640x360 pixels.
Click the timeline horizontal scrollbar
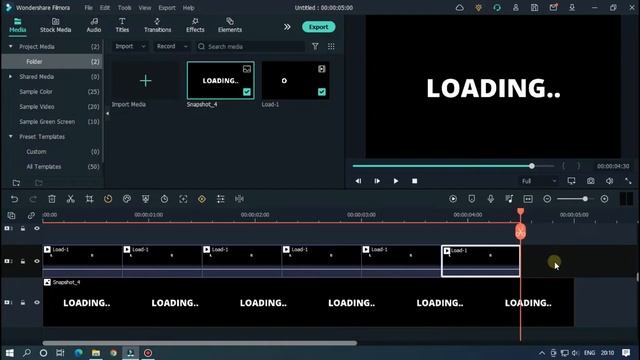tap(200, 343)
